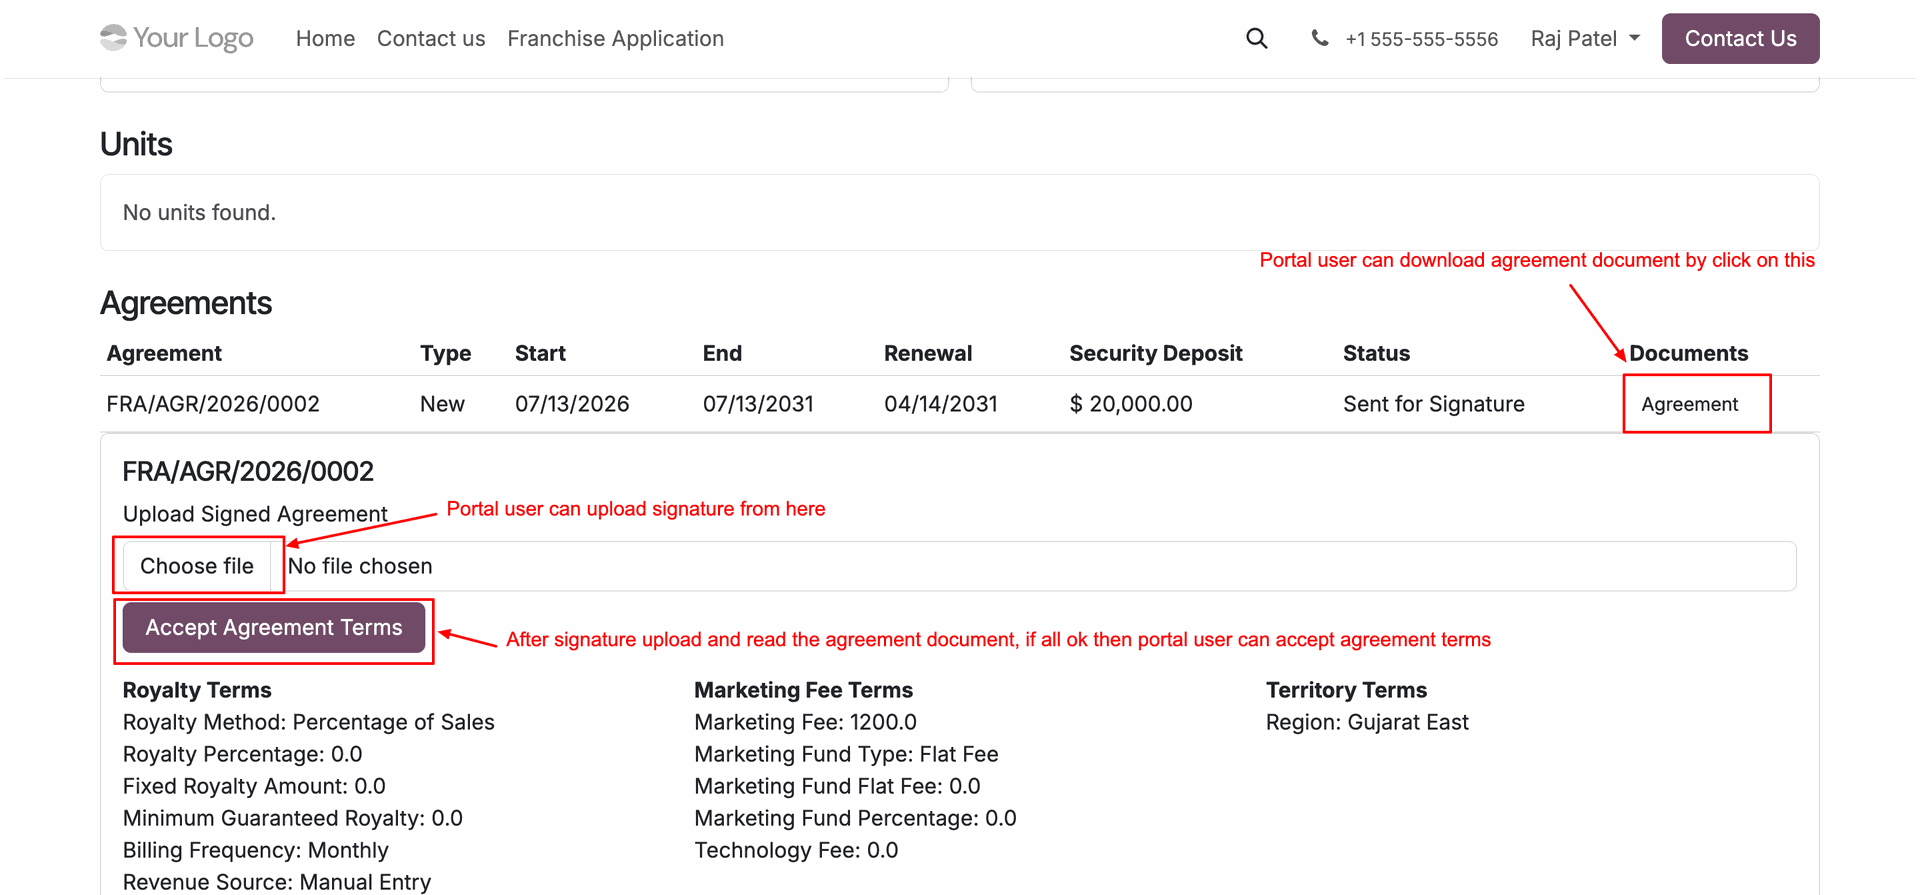Click the $ 20,000.00 security deposit value
Image resolution: width=1920 pixels, height=895 pixels.
(x=1131, y=404)
